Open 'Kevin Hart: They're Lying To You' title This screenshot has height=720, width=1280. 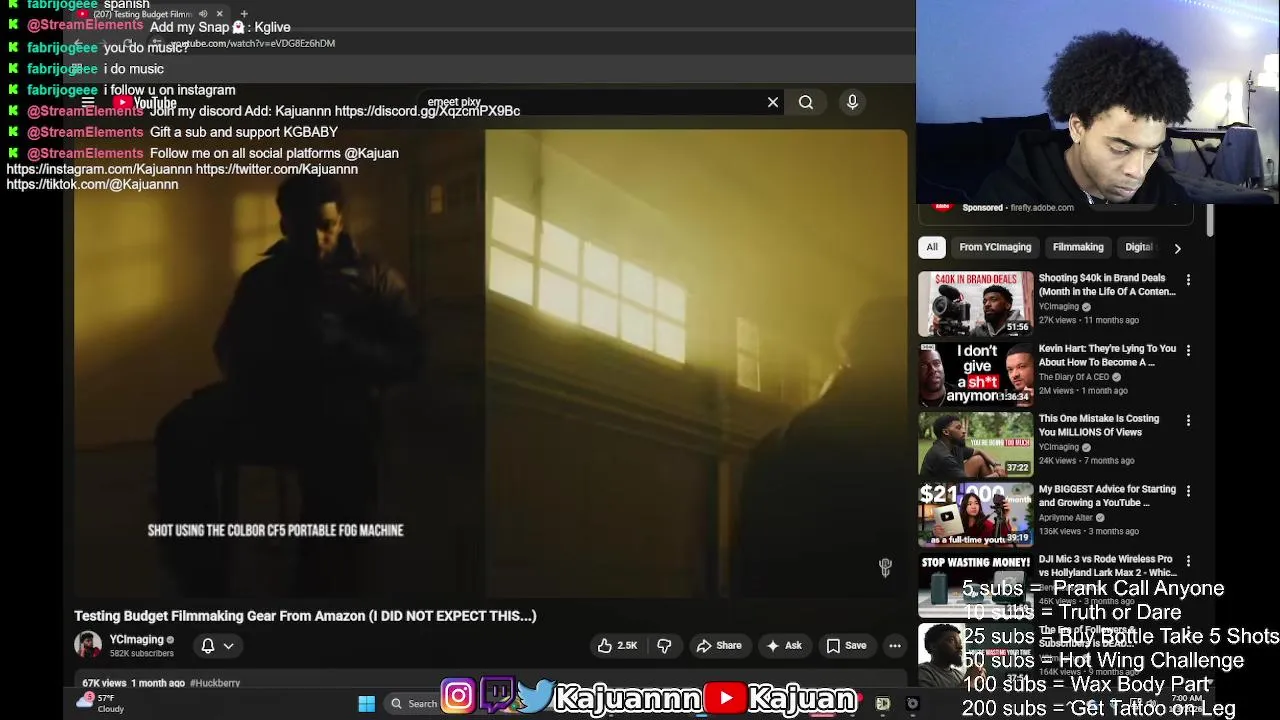pos(1107,355)
